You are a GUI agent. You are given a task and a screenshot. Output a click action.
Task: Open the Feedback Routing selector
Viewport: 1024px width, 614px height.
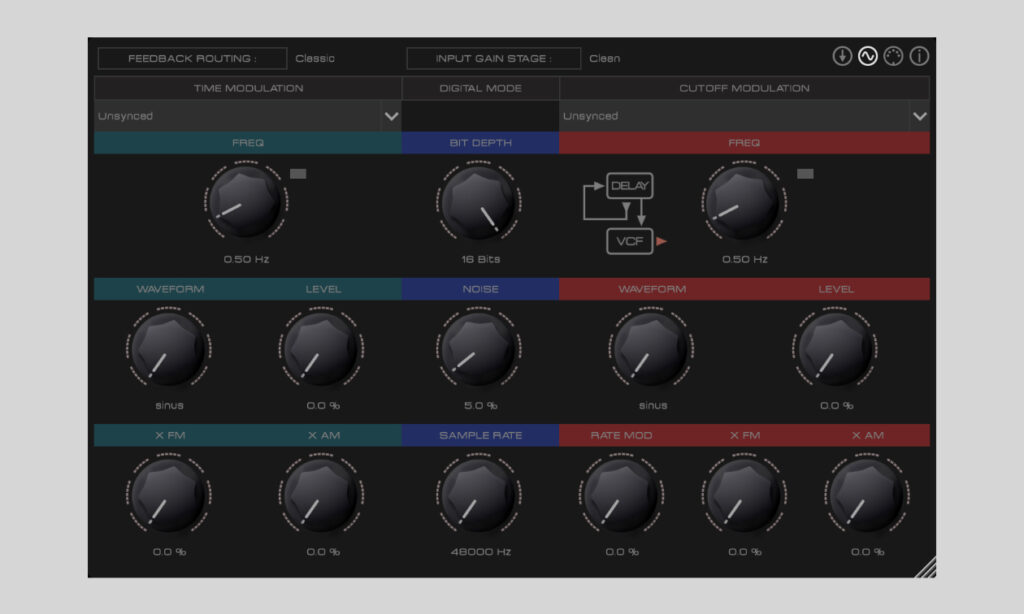pyautogui.click(x=192, y=58)
